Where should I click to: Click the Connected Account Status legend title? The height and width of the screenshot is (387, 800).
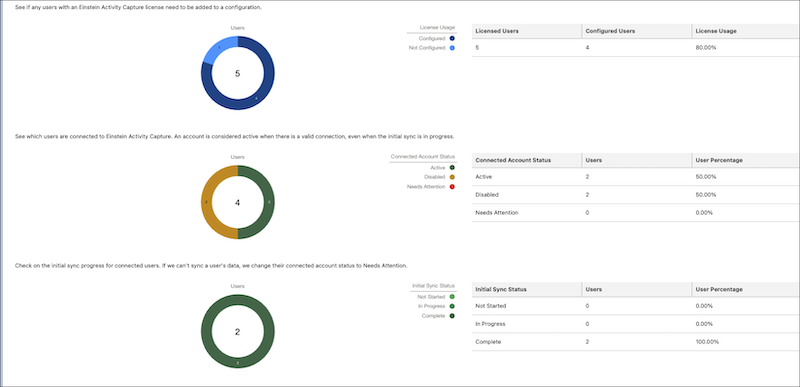tap(422, 157)
